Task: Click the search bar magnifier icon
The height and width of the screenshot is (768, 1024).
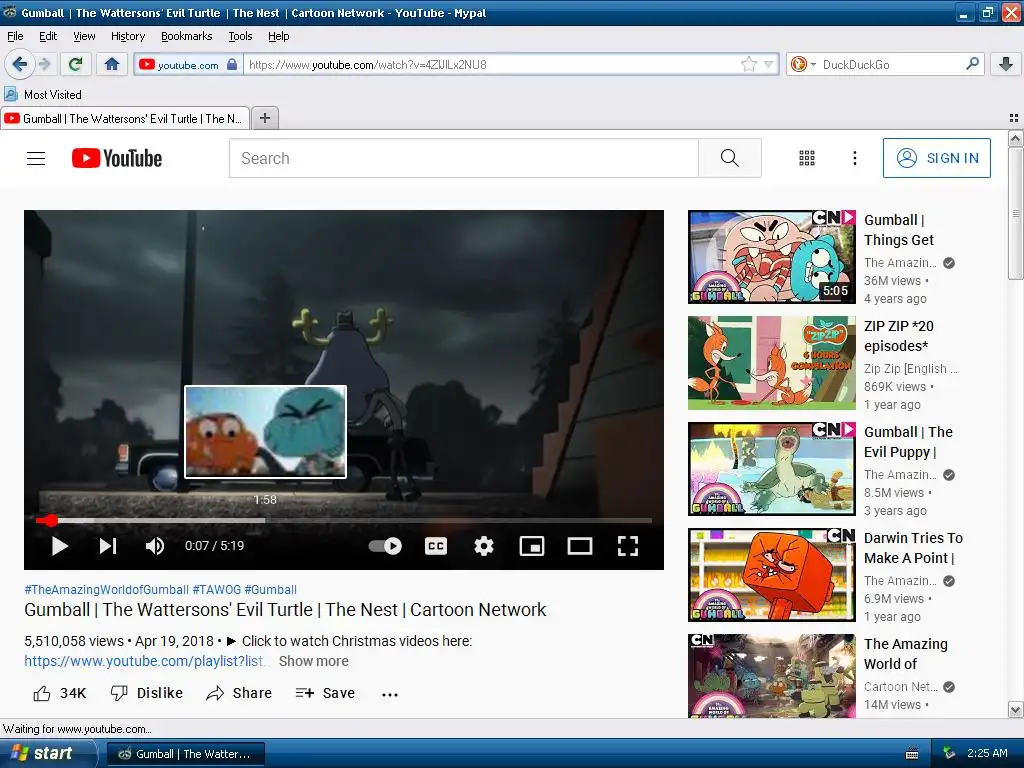Action: tap(972, 63)
